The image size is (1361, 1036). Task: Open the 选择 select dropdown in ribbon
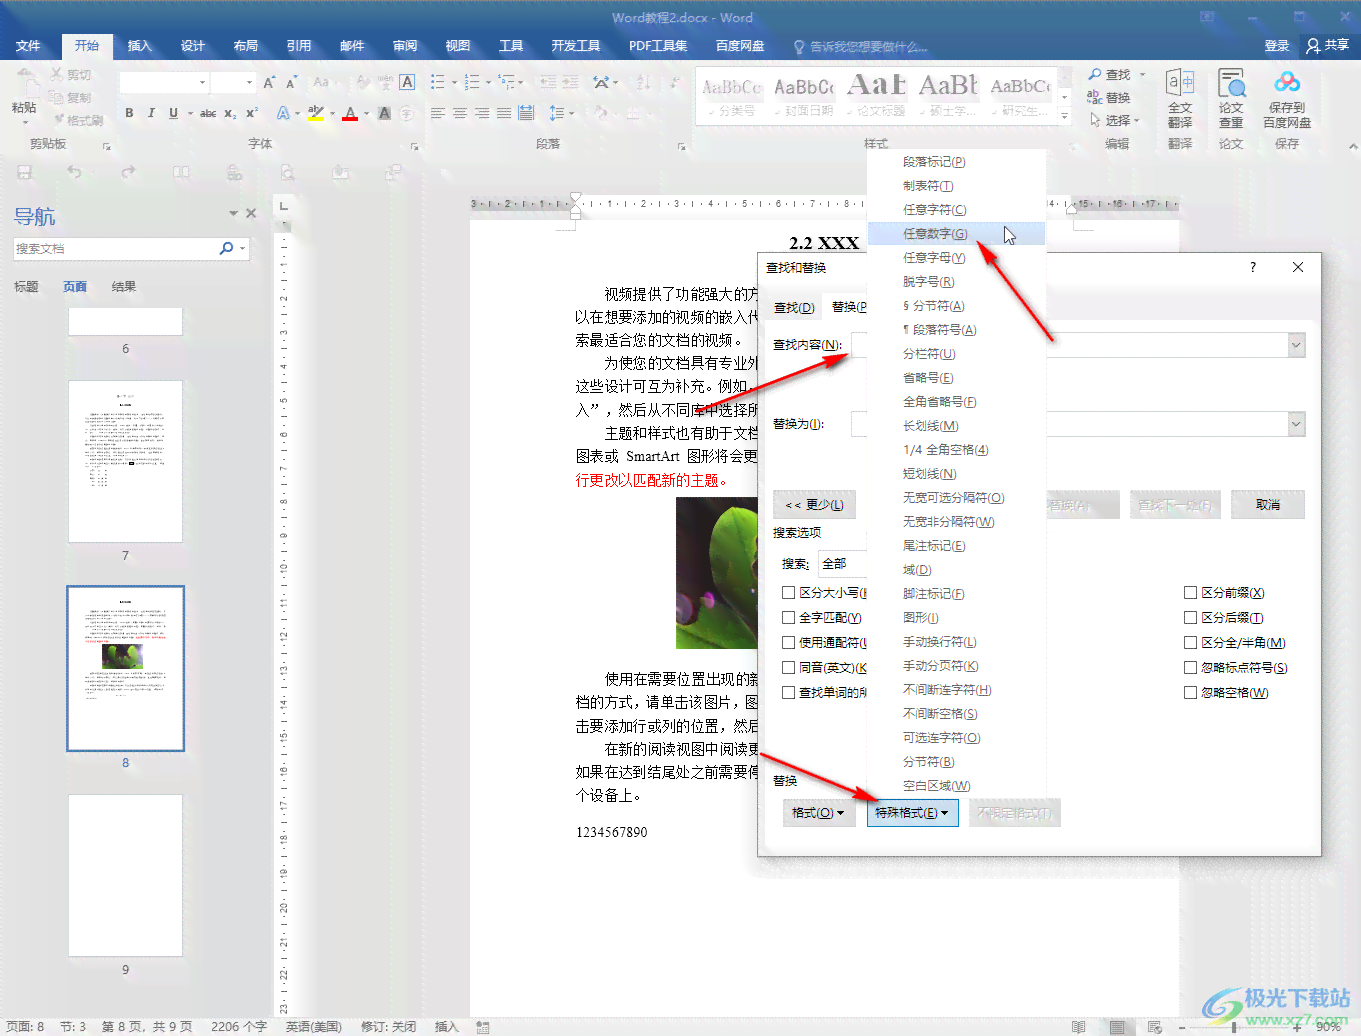point(1113,120)
